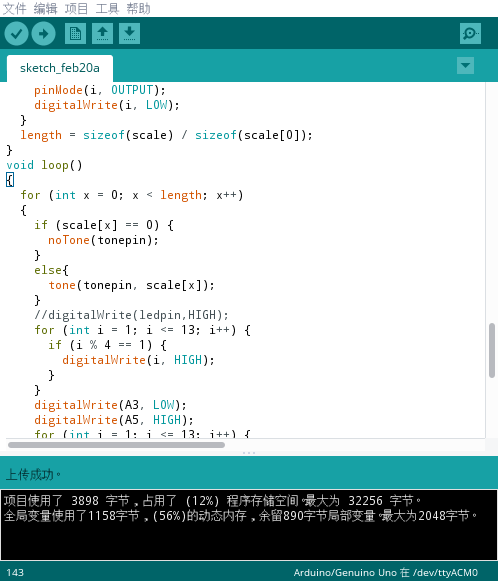Viewport: 498px width, 581px height.
Task: Open the 编辑 menu
Action: pyautogui.click(x=46, y=8)
